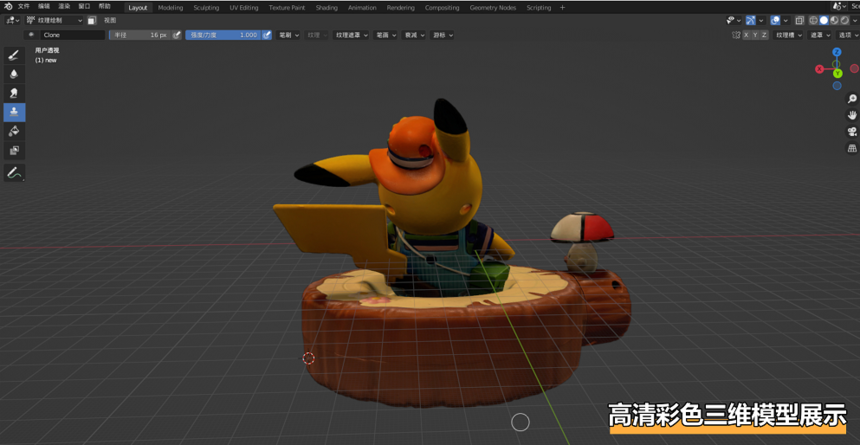Viewport: 860px width, 445px height.
Task: Open the 文件 menu
Action: pyautogui.click(x=23, y=7)
